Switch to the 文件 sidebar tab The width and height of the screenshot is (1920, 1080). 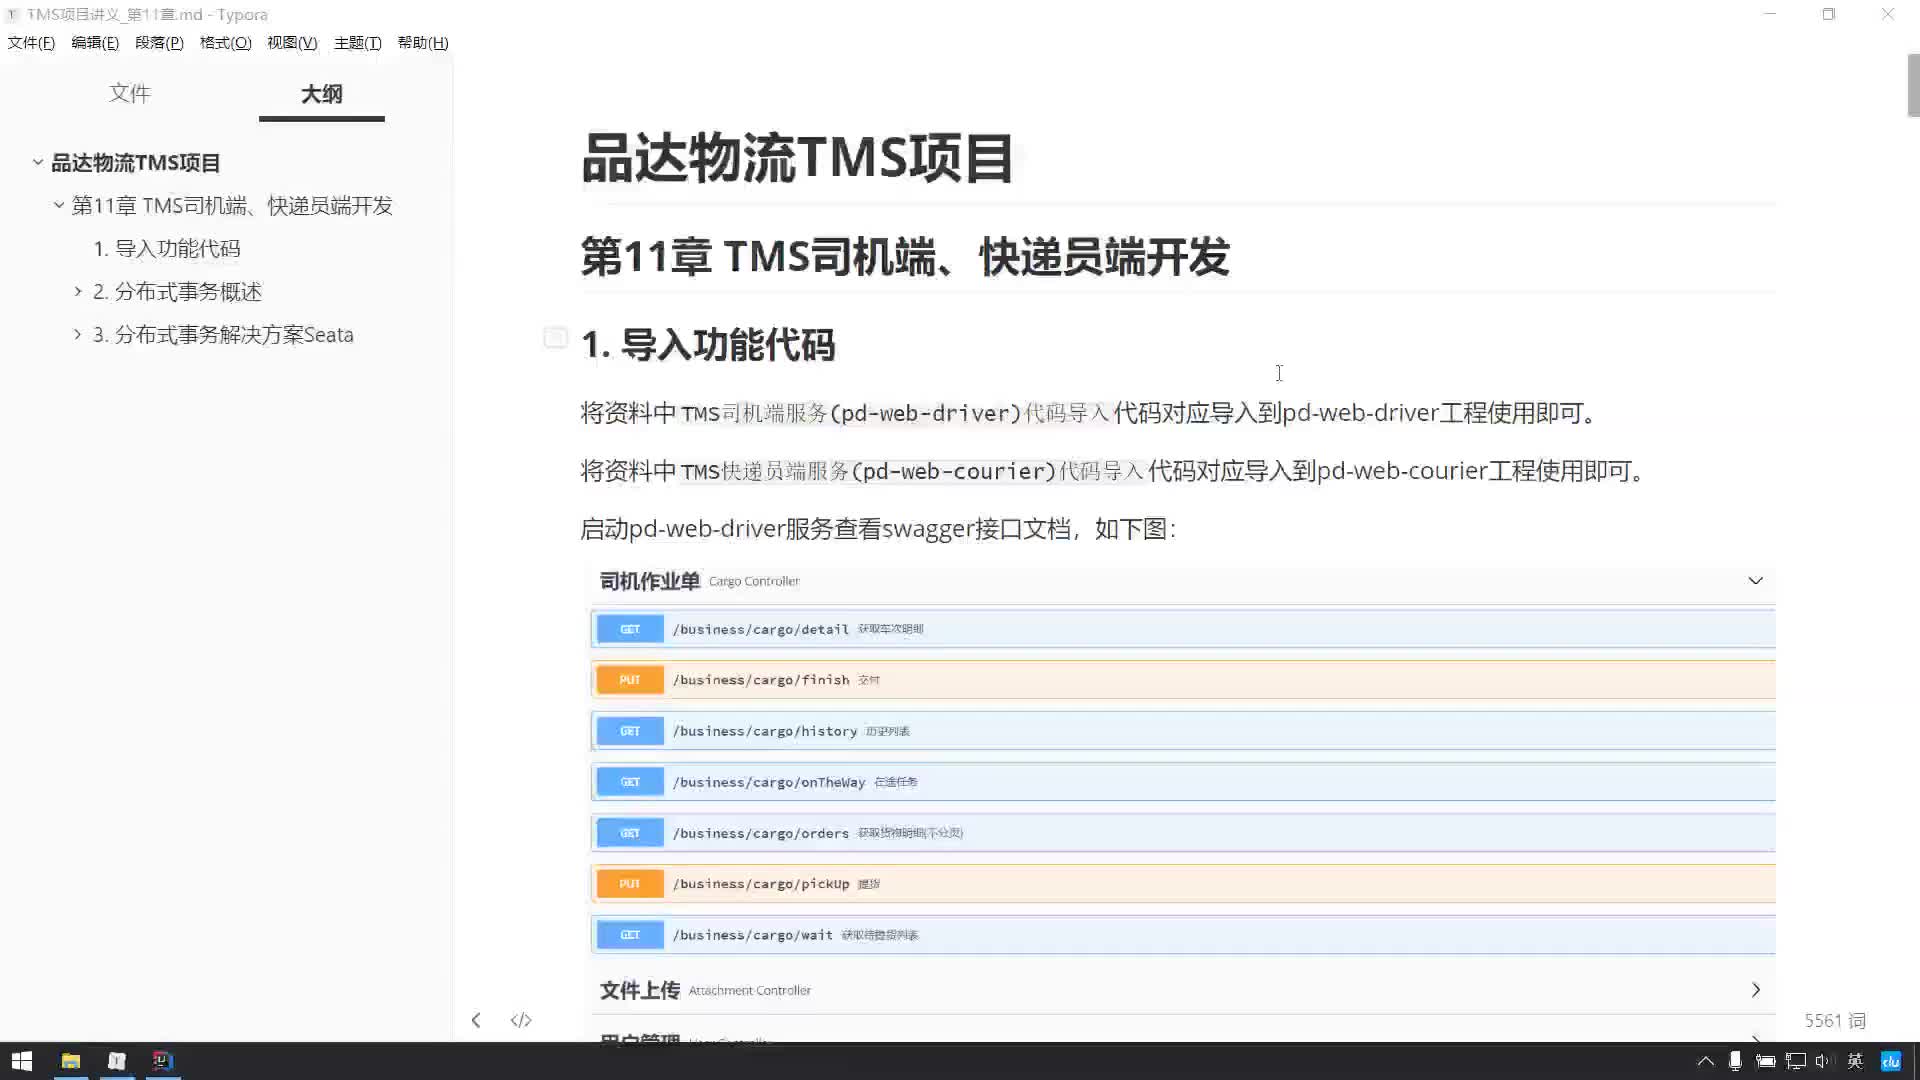pos(130,93)
